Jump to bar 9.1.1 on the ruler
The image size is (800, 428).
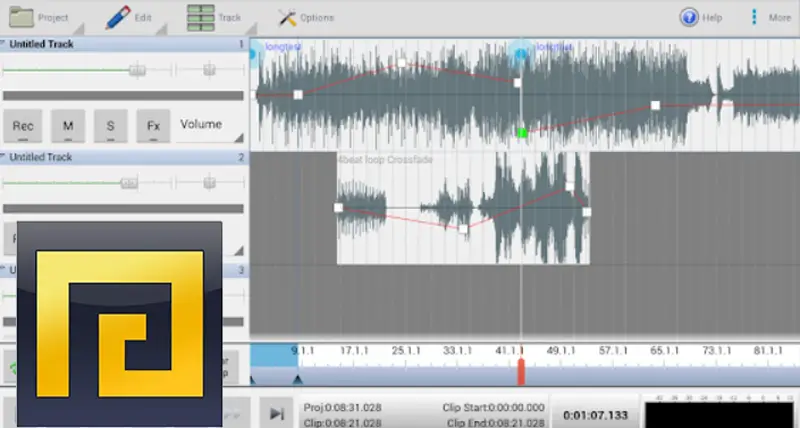[303, 351]
